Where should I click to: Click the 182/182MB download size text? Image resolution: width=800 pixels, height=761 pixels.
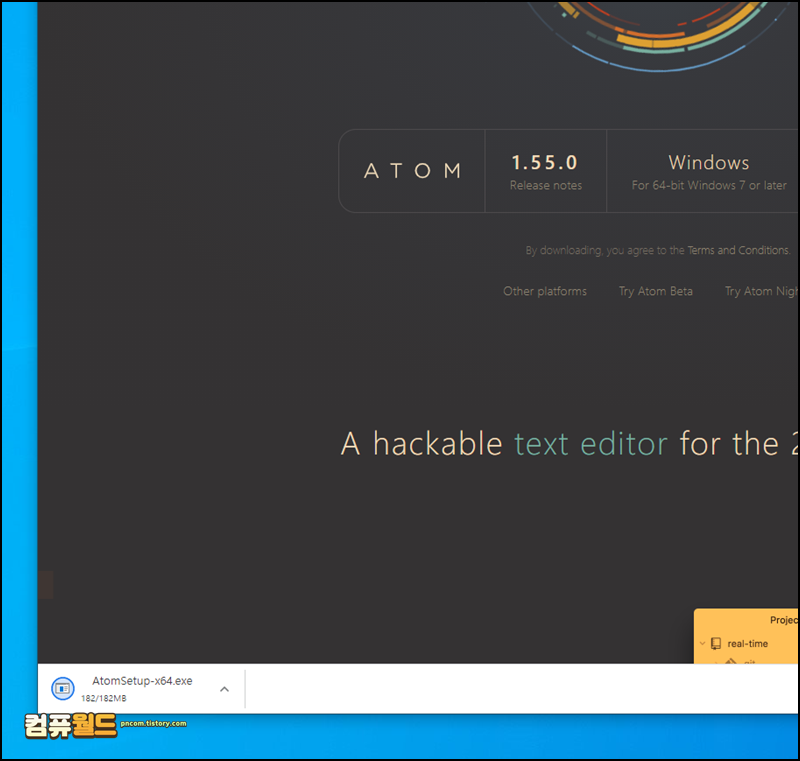click(x=104, y=698)
